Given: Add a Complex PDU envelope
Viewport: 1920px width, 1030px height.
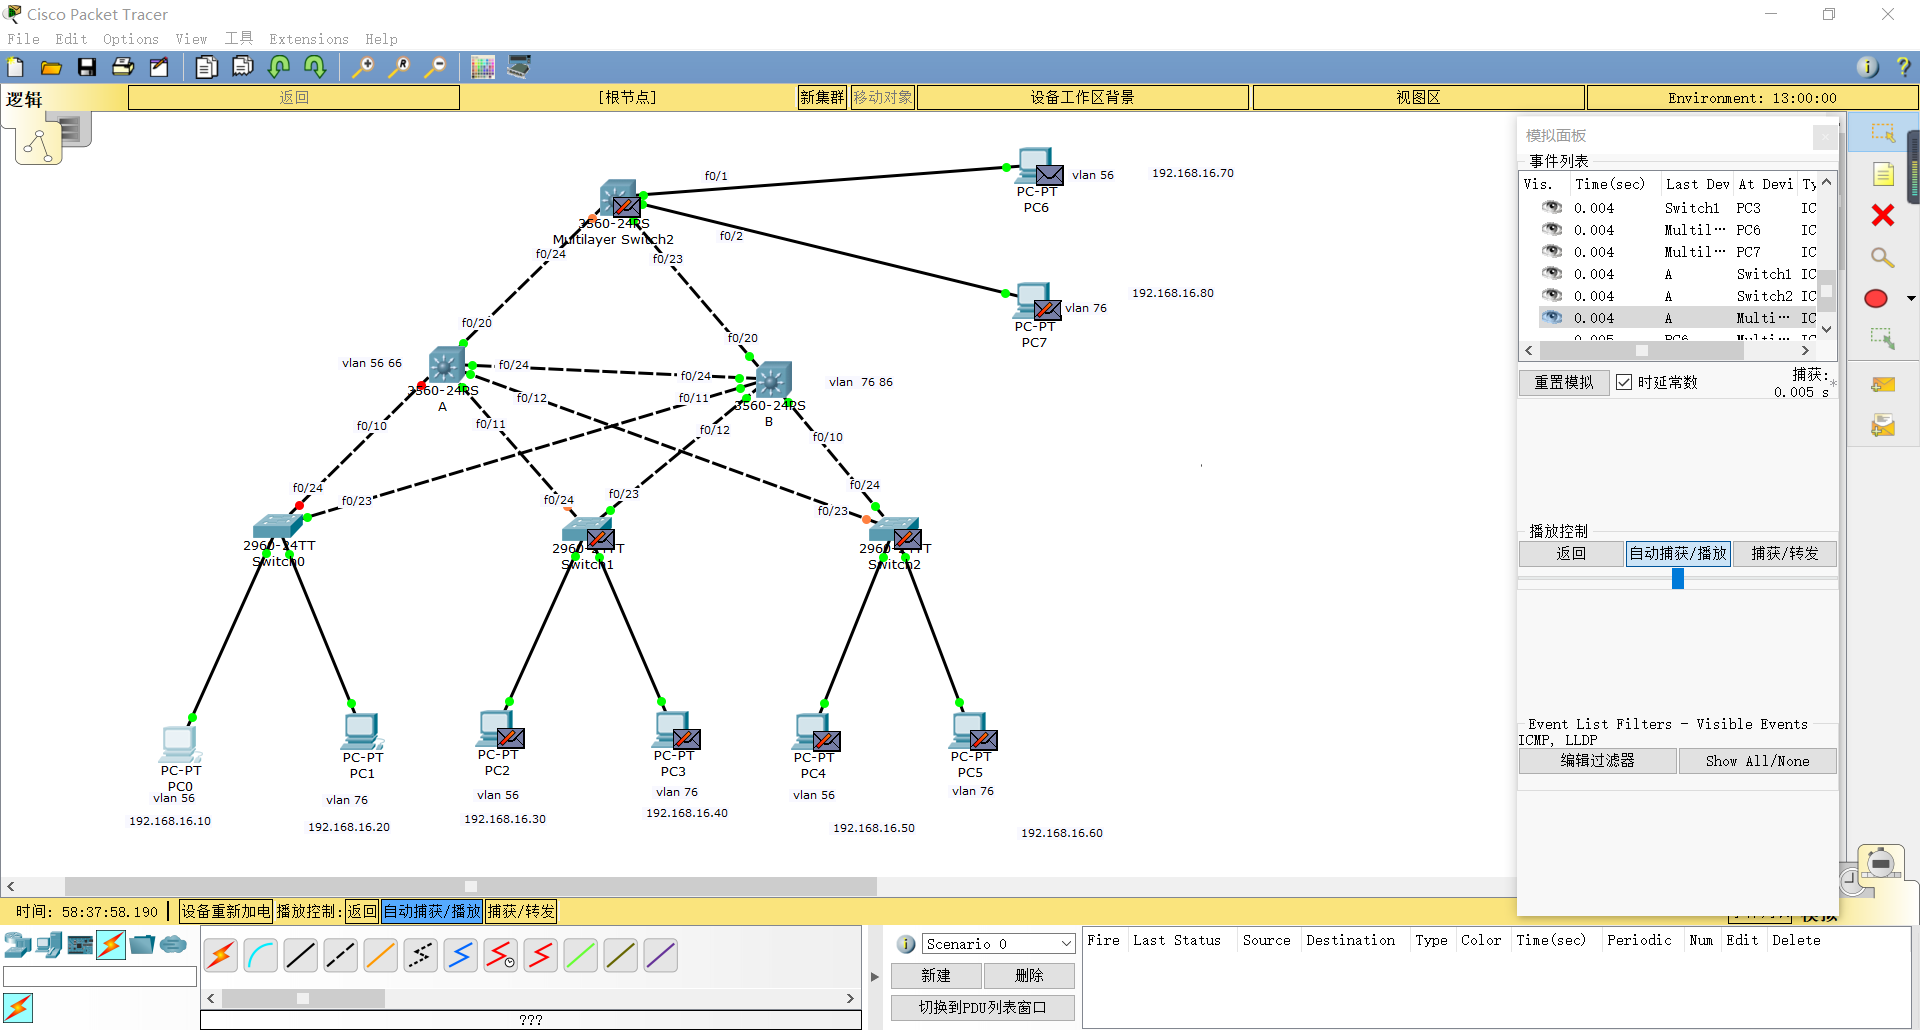Looking at the screenshot, I should pos(1883,426).
